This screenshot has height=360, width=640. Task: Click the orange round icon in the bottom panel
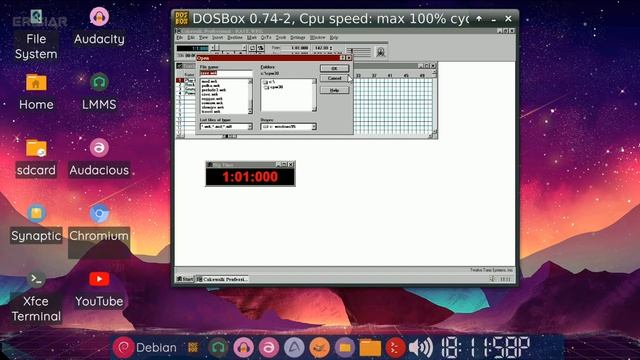pos(320,348)
